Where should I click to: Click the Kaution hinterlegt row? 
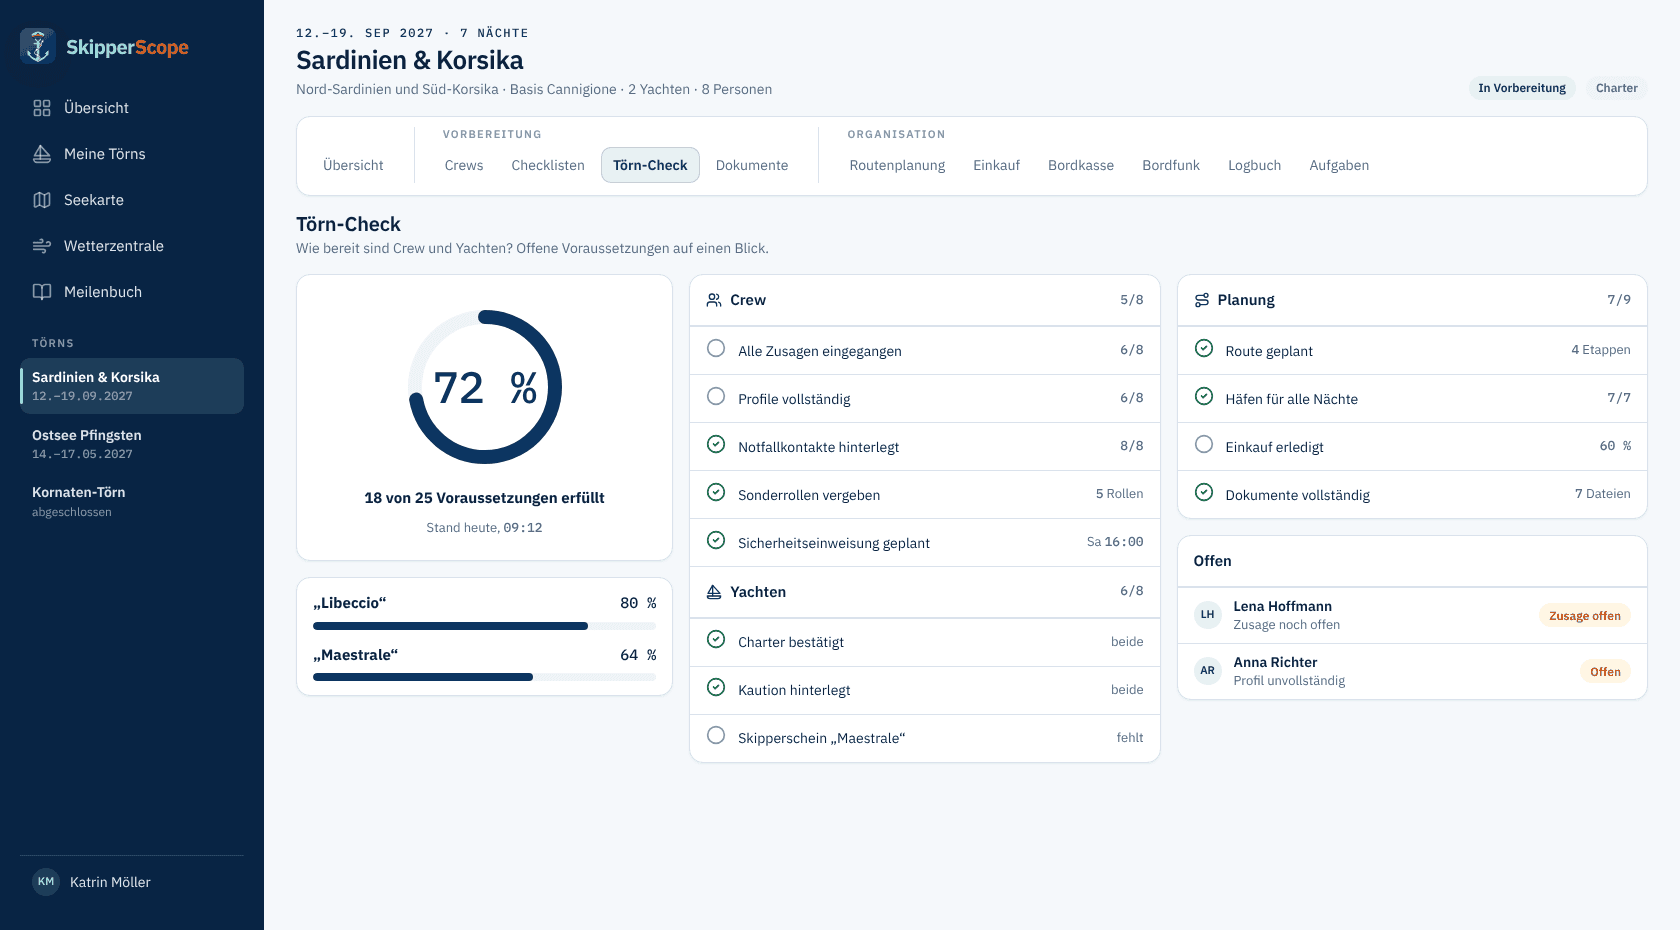pos(925,690)
